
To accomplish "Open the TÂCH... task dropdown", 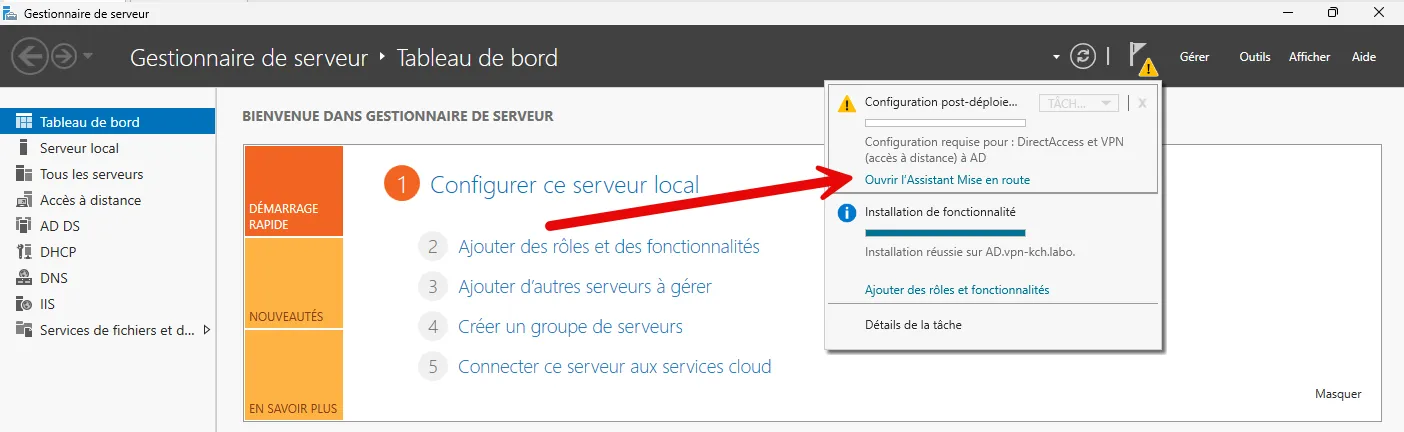I will pos(1079,103).
